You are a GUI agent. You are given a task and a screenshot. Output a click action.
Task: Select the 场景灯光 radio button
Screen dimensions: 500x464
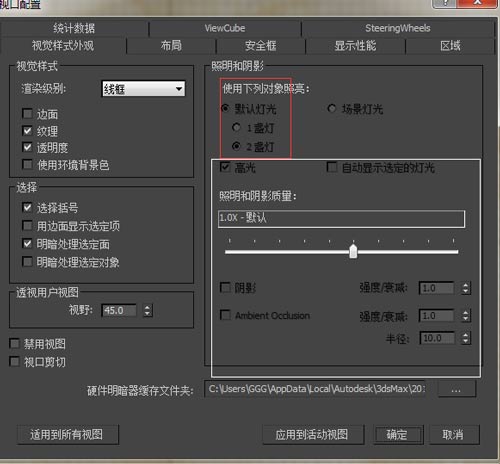pos(332,108)
